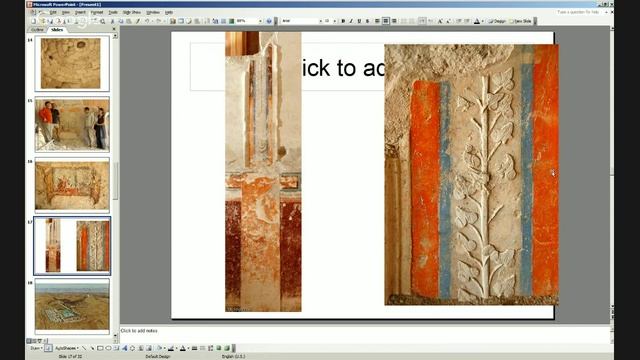The height and width of the screenshot is (360, 640).
Task: Open the formatting toolbar Font Color dropdown arrow
Action: pyautogui.click(x=482, y=21)
